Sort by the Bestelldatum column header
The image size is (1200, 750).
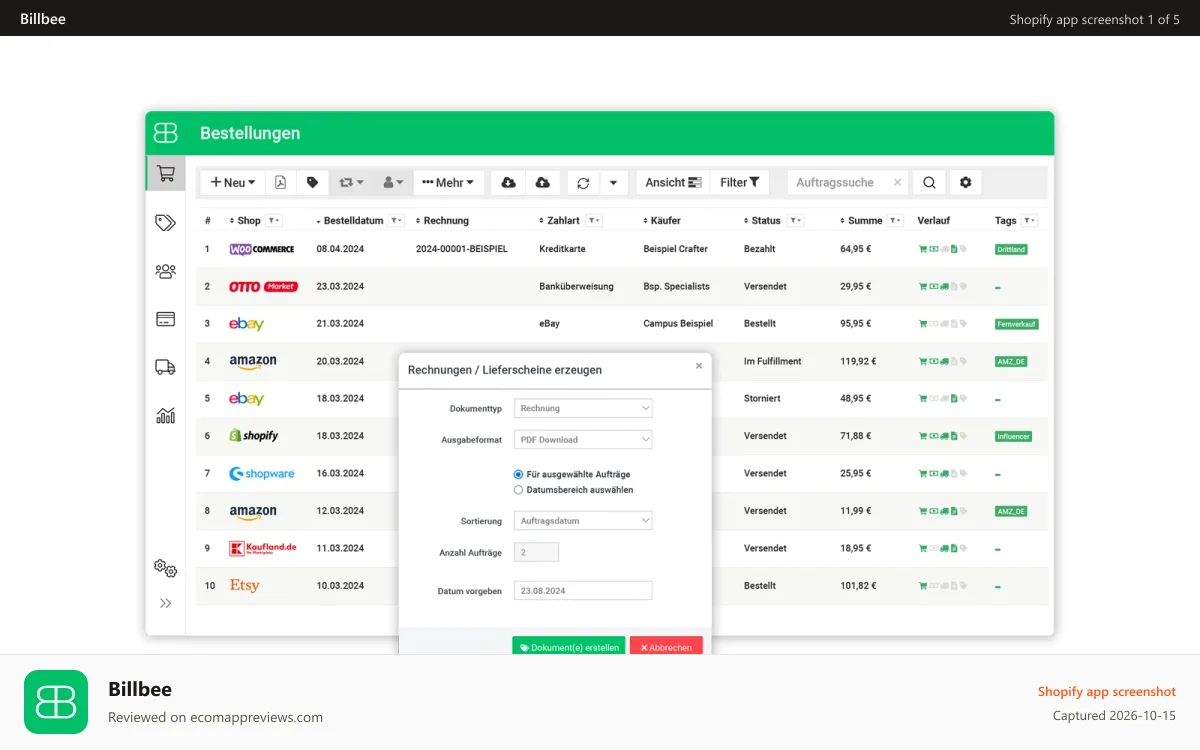tap(350, 220)
